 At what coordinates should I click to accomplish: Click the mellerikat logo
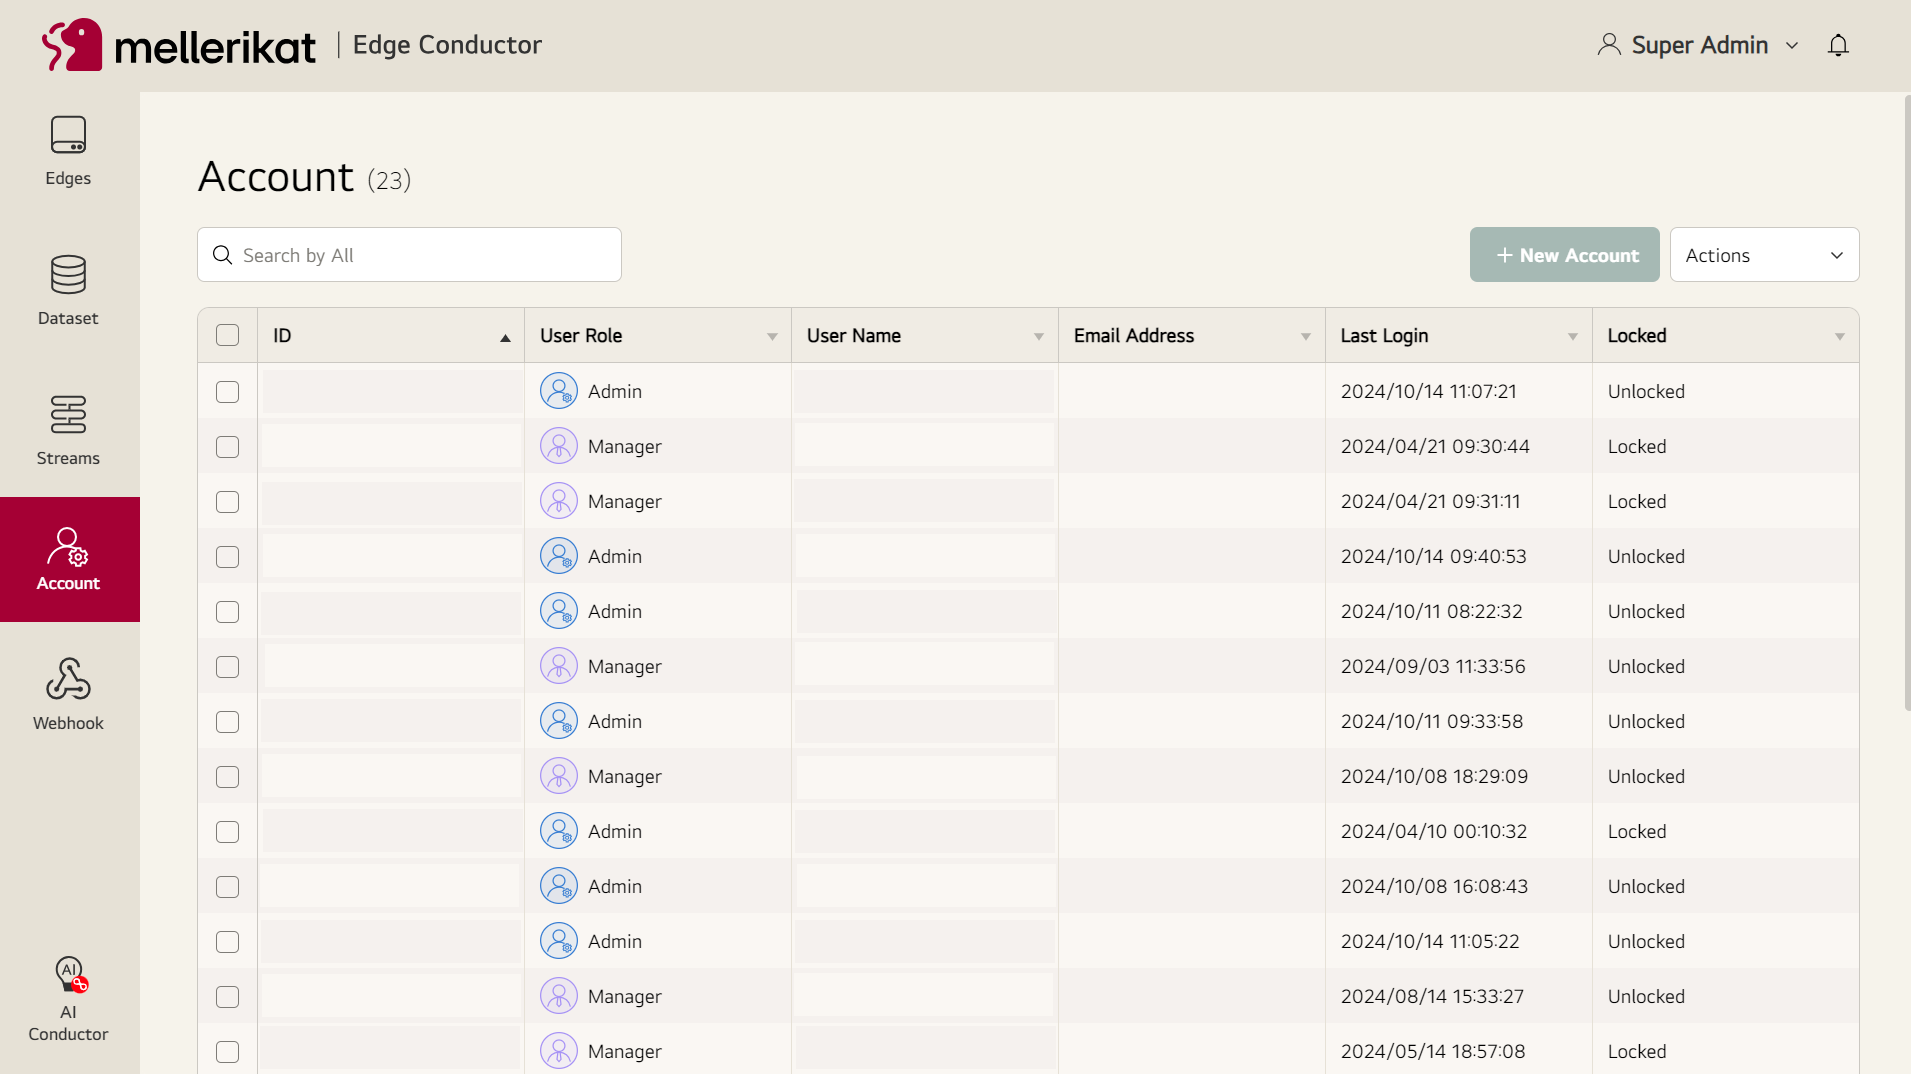click(178, 45)
